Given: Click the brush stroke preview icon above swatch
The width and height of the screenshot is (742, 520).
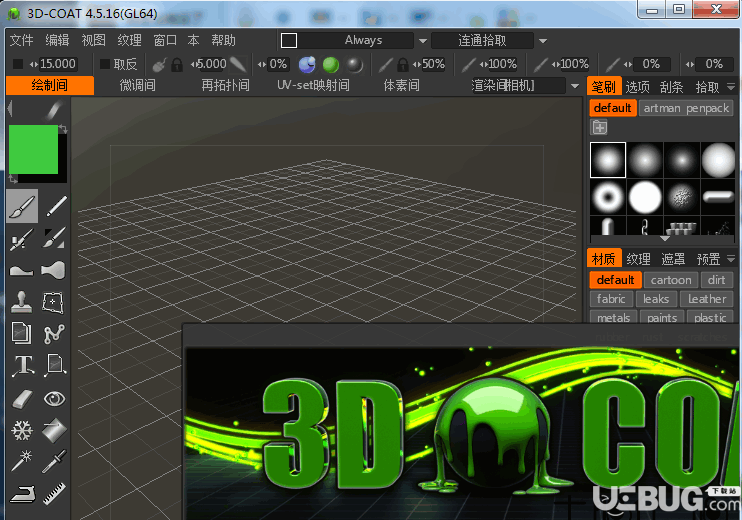Looking at the screenshot, I should tap(53, 110).
